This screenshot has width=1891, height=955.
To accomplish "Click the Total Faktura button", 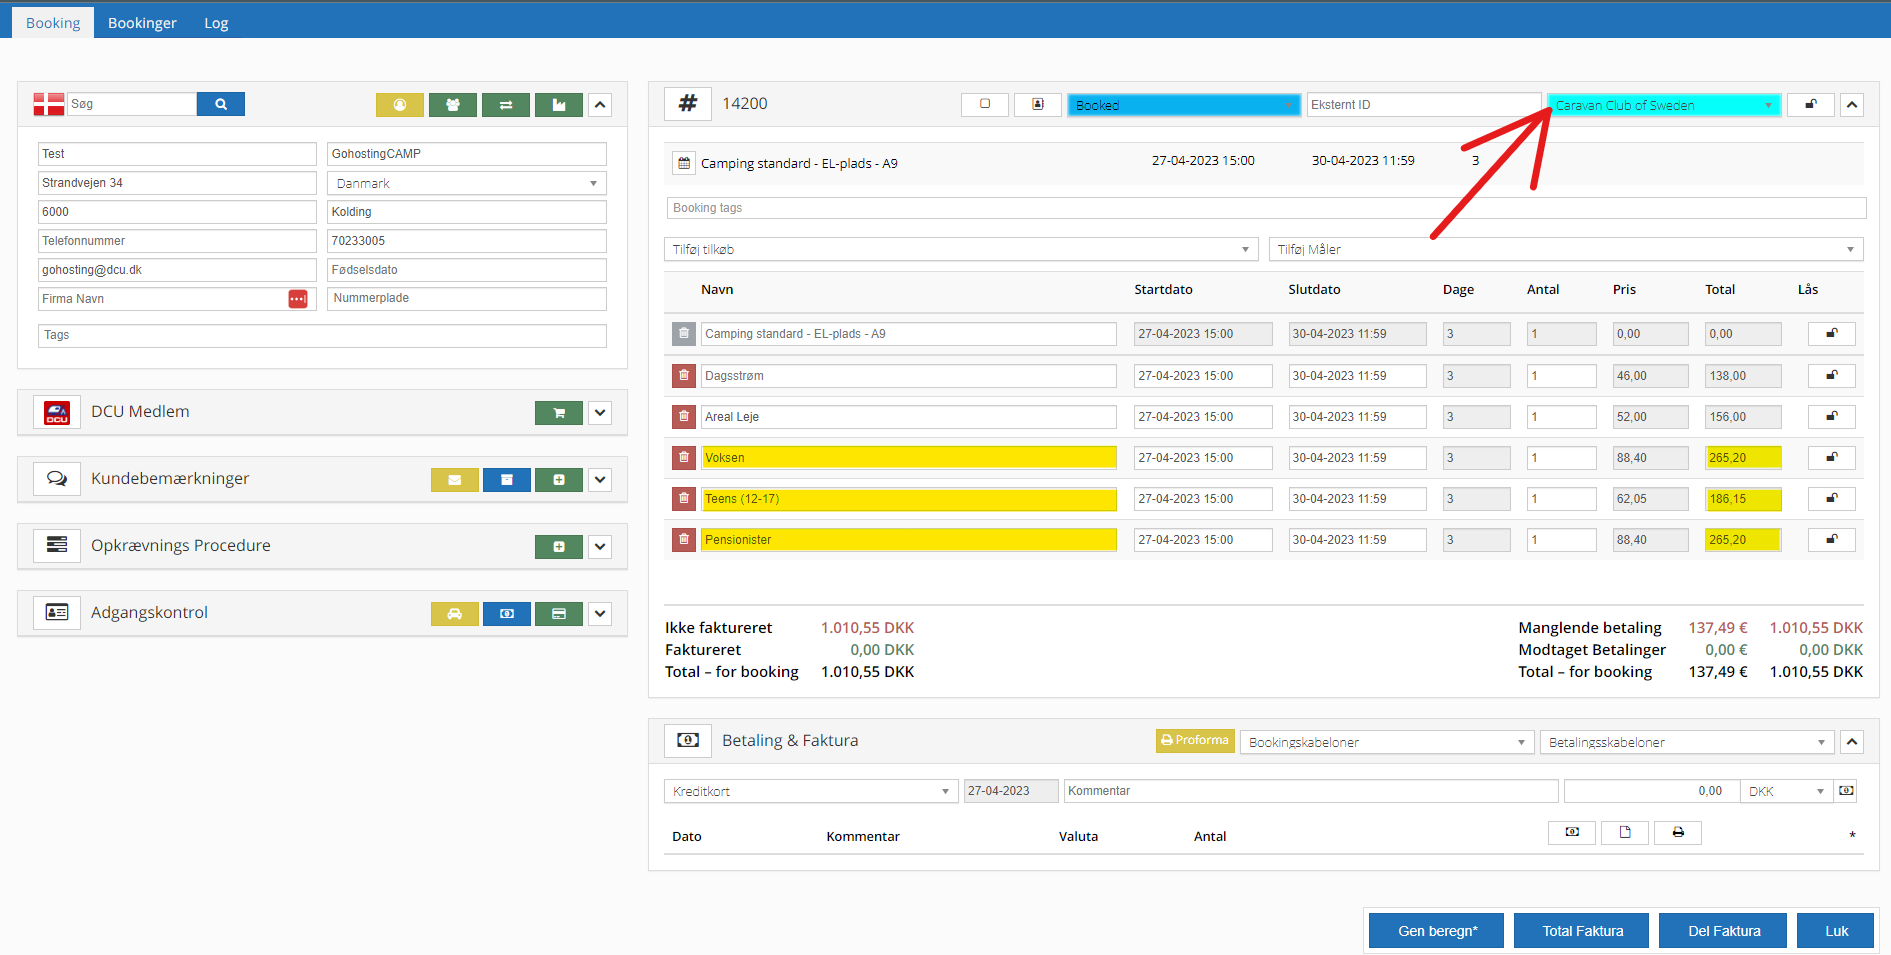I will pos(1582,931).
